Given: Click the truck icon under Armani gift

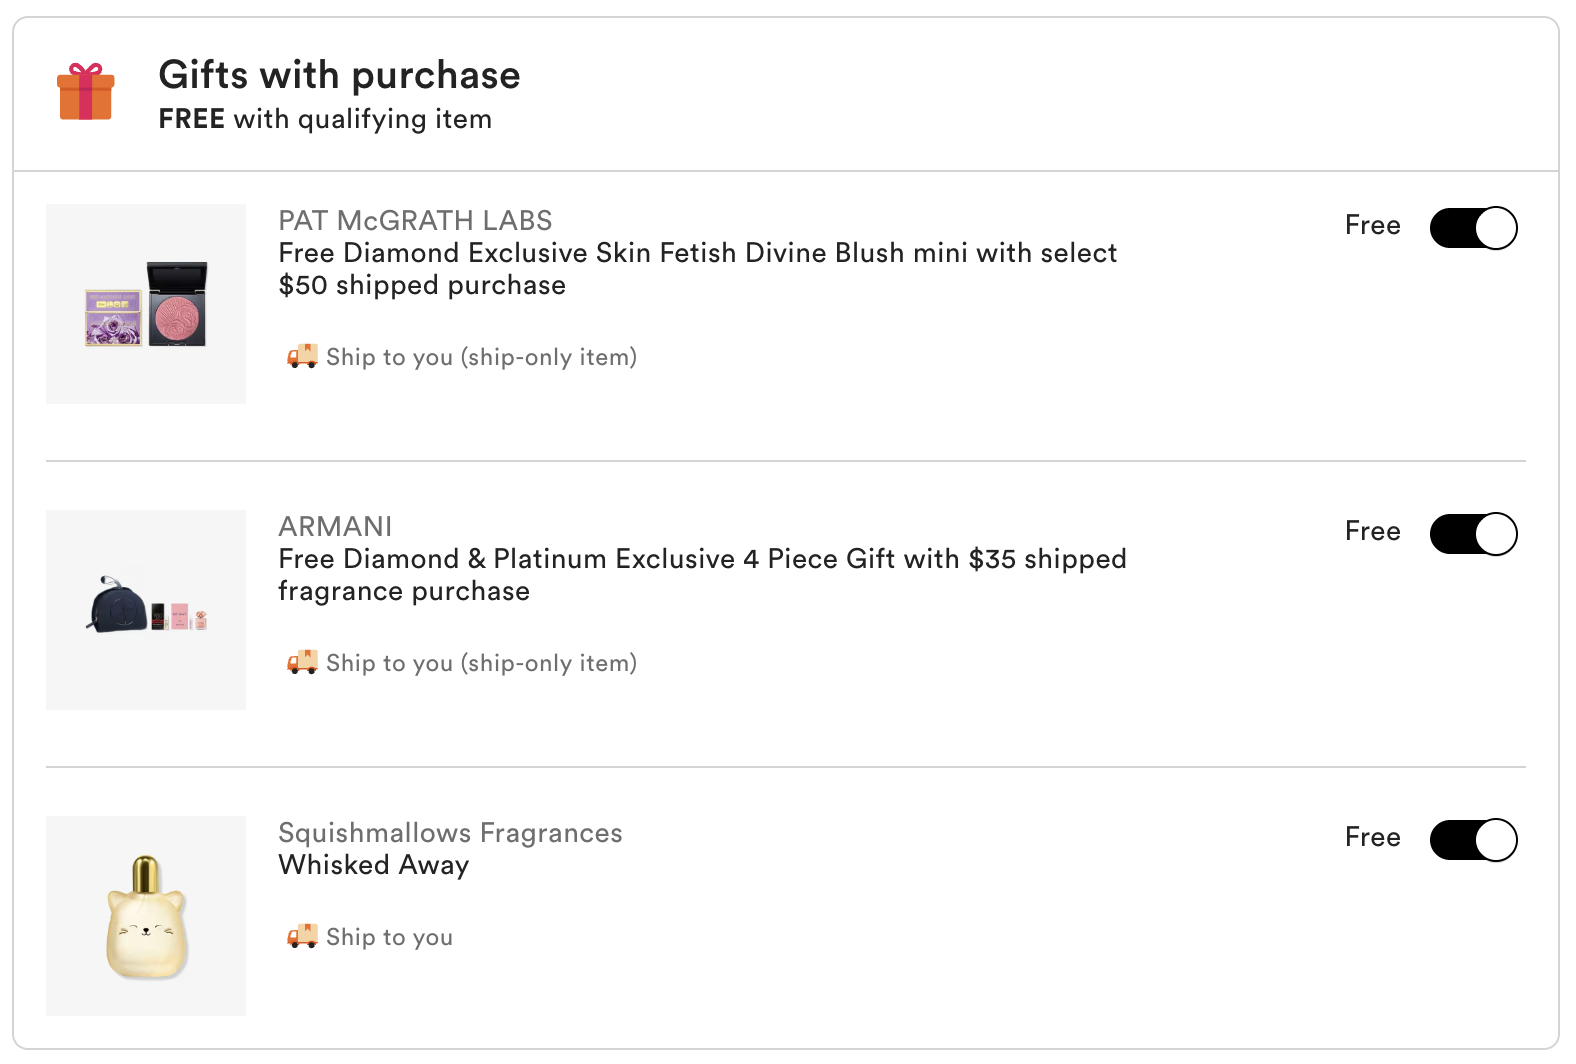Looking at the screenshot, I should [x=302, y=662].
